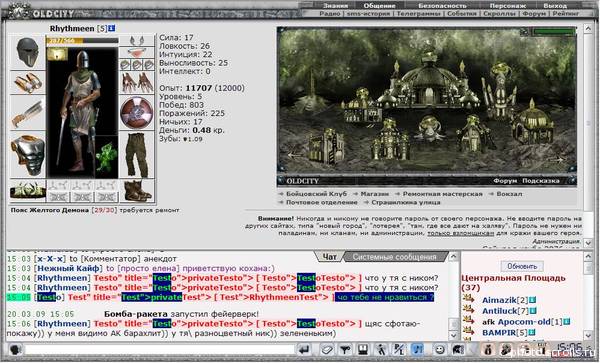Click the Yellow Demon belt slot
This screenshot has width=600, height=363.
tap(27, 190)
